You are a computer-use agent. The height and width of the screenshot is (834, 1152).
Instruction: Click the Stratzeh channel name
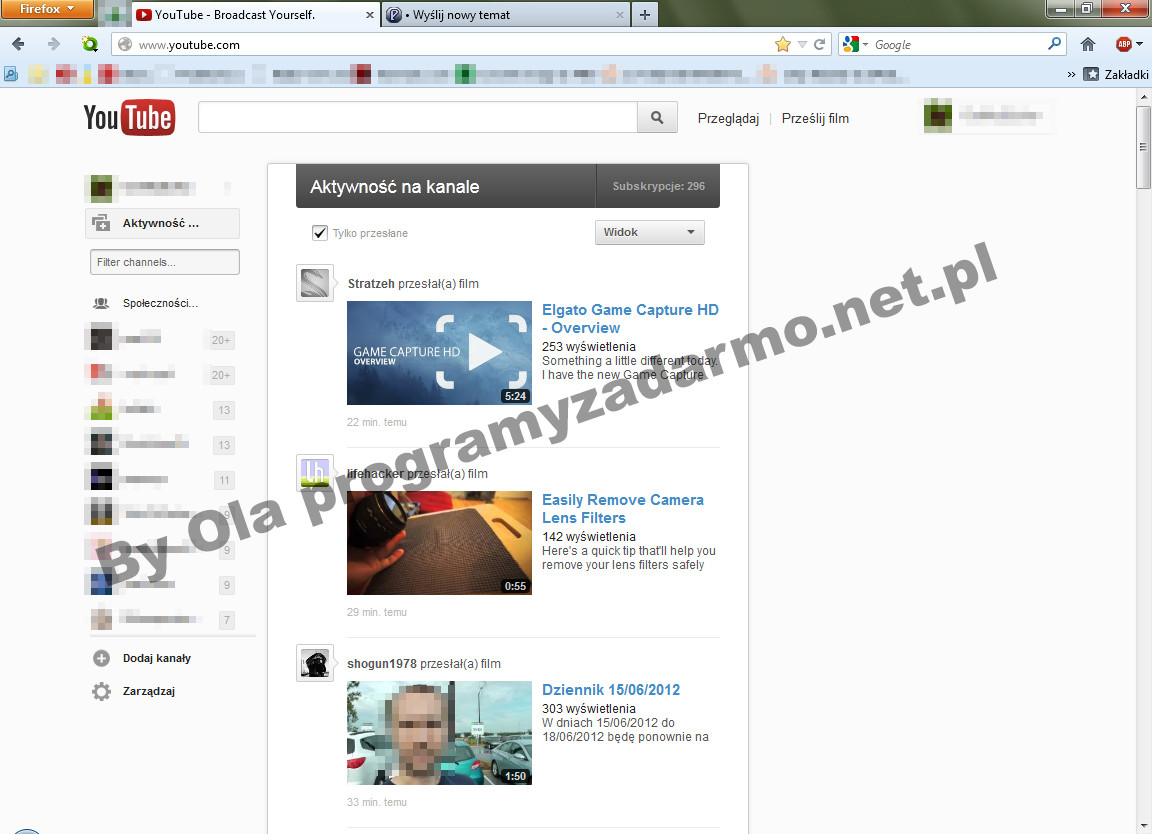(371, 284)
